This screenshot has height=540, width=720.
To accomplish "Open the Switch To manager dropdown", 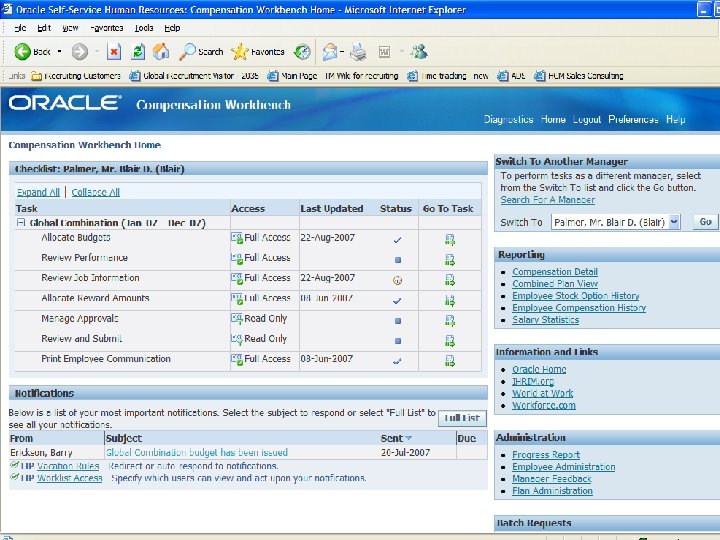I will pyautogui.click(x=674, y=222).
